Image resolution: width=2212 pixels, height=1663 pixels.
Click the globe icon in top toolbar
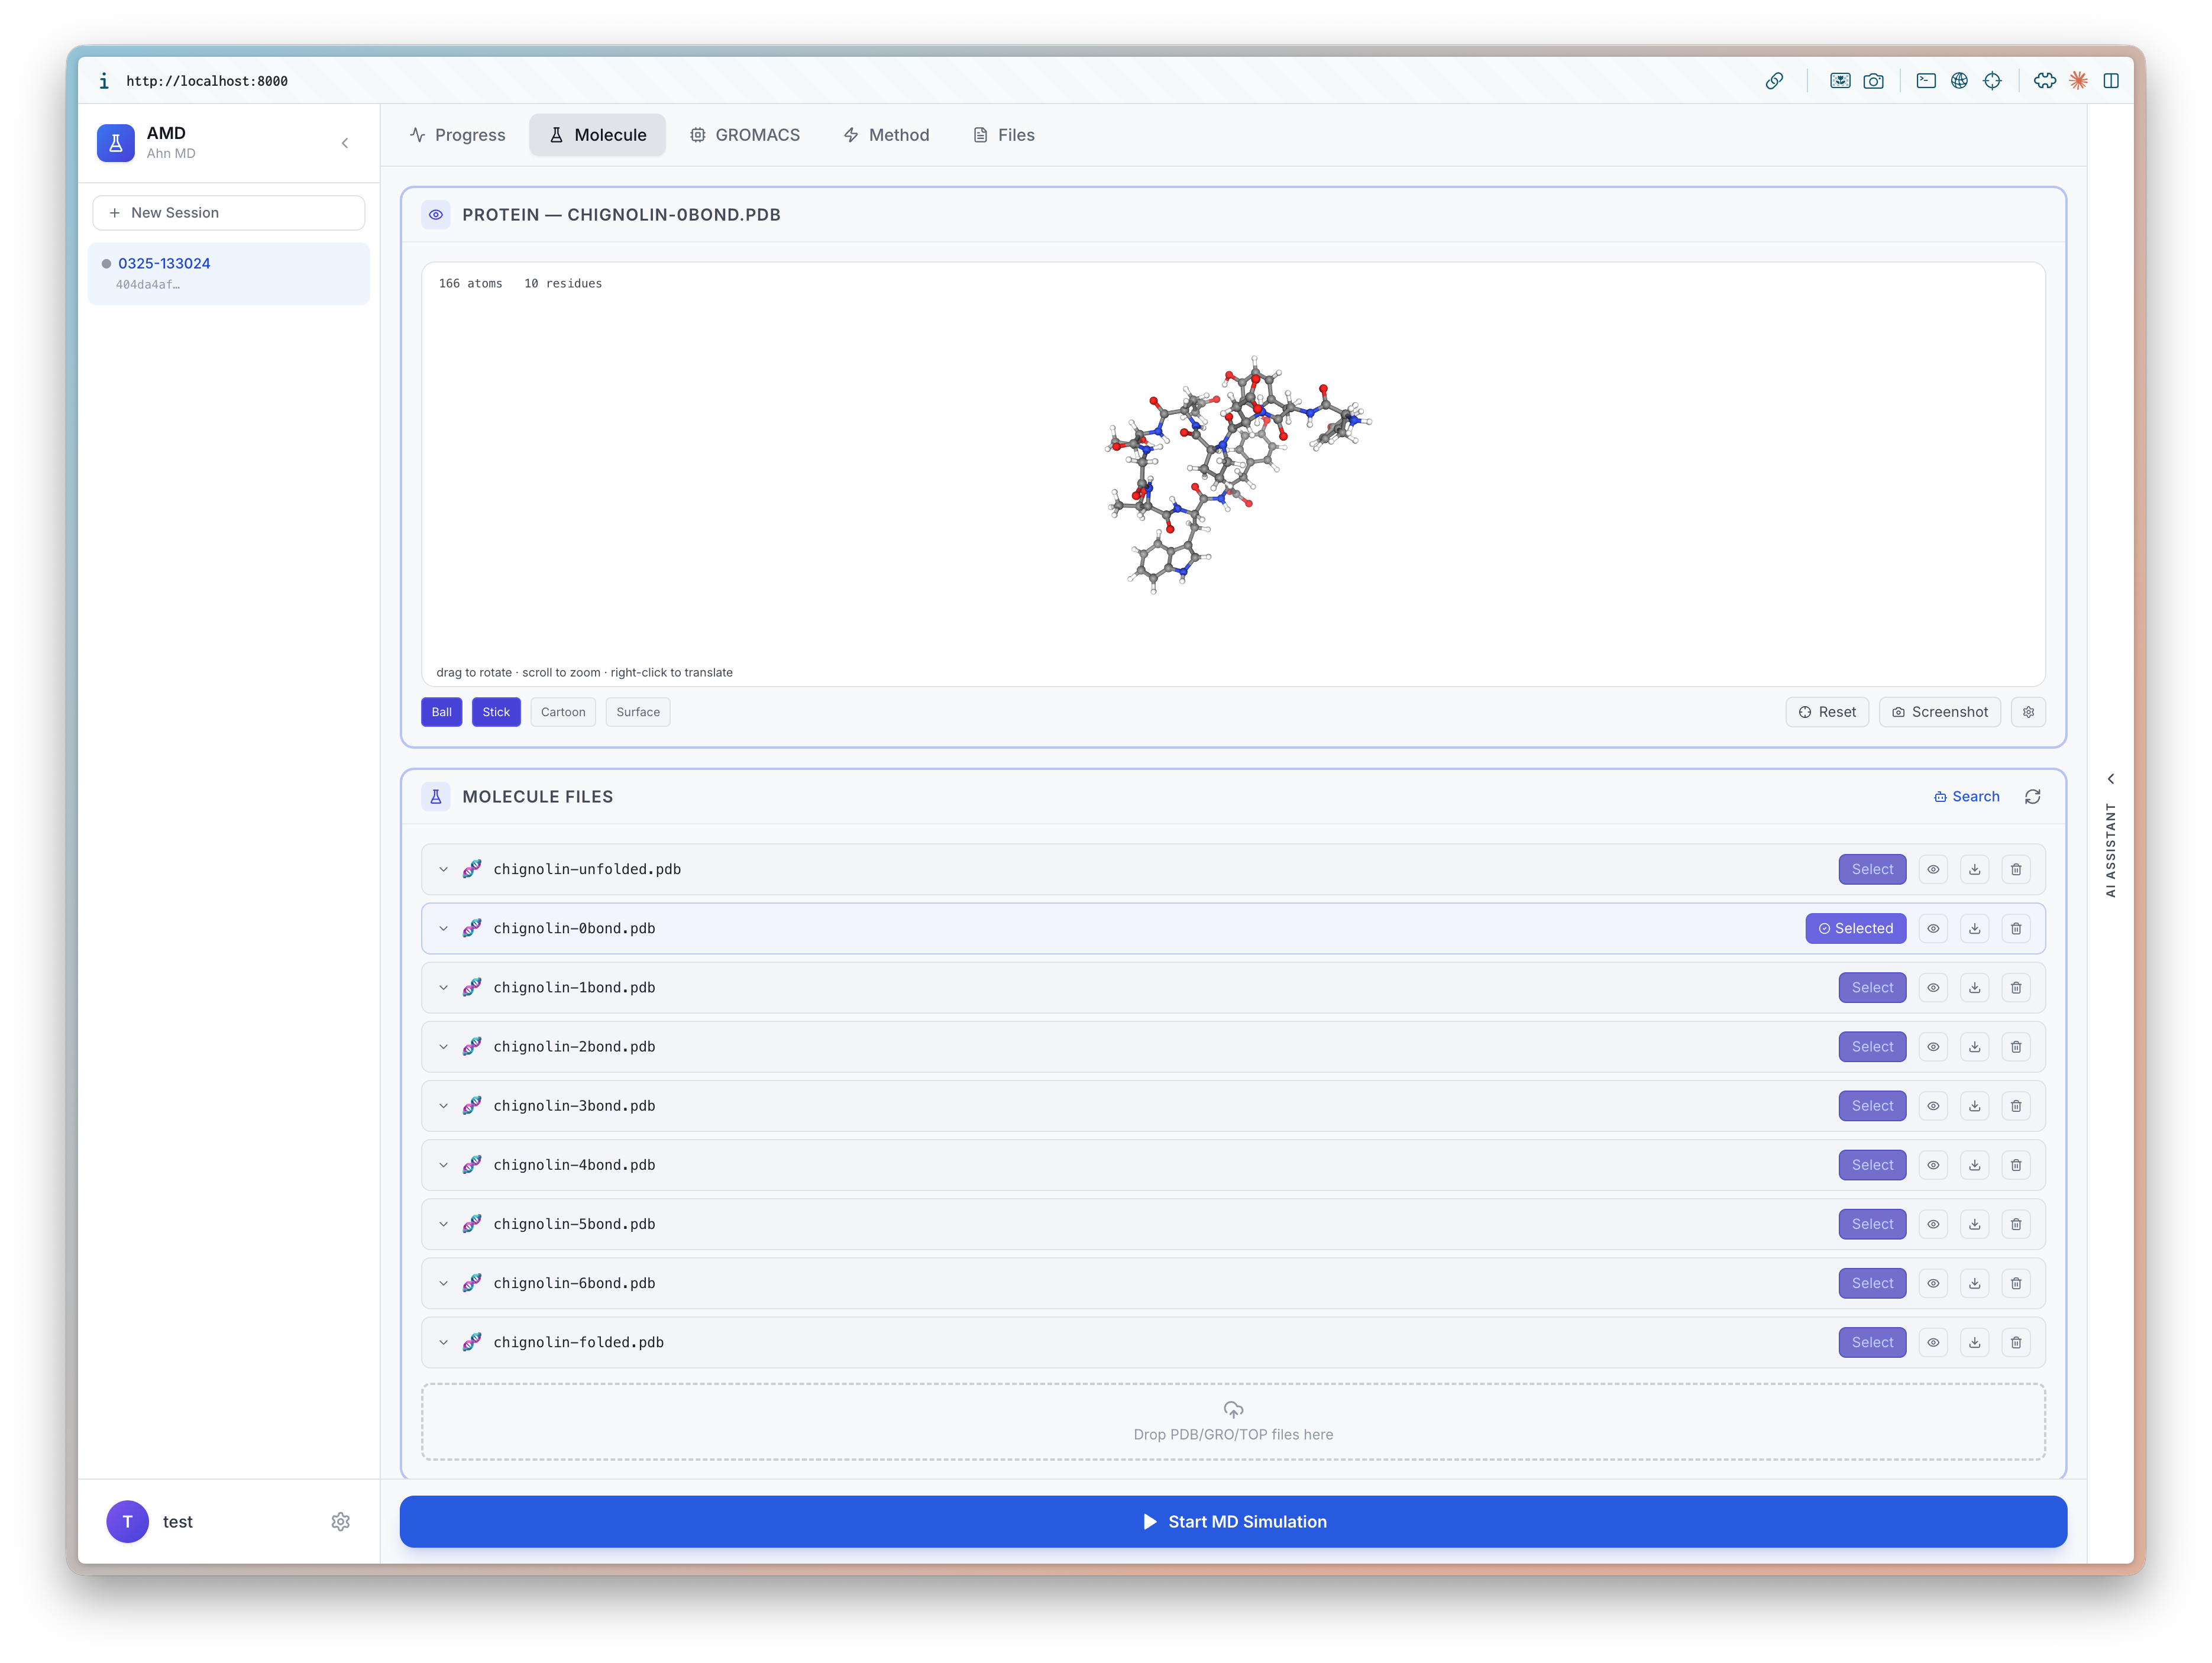coord(1959,81)
